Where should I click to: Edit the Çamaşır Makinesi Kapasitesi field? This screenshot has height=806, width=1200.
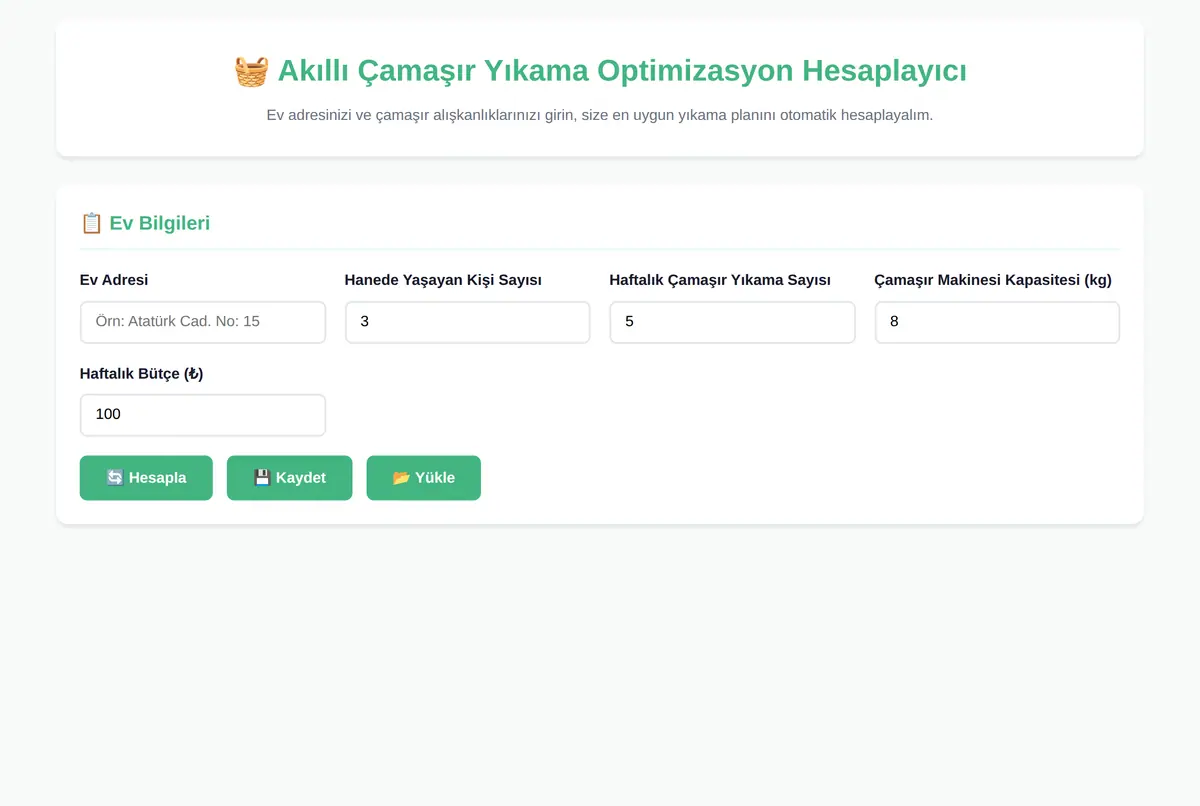pyautogui.click(x=997, y=322)
